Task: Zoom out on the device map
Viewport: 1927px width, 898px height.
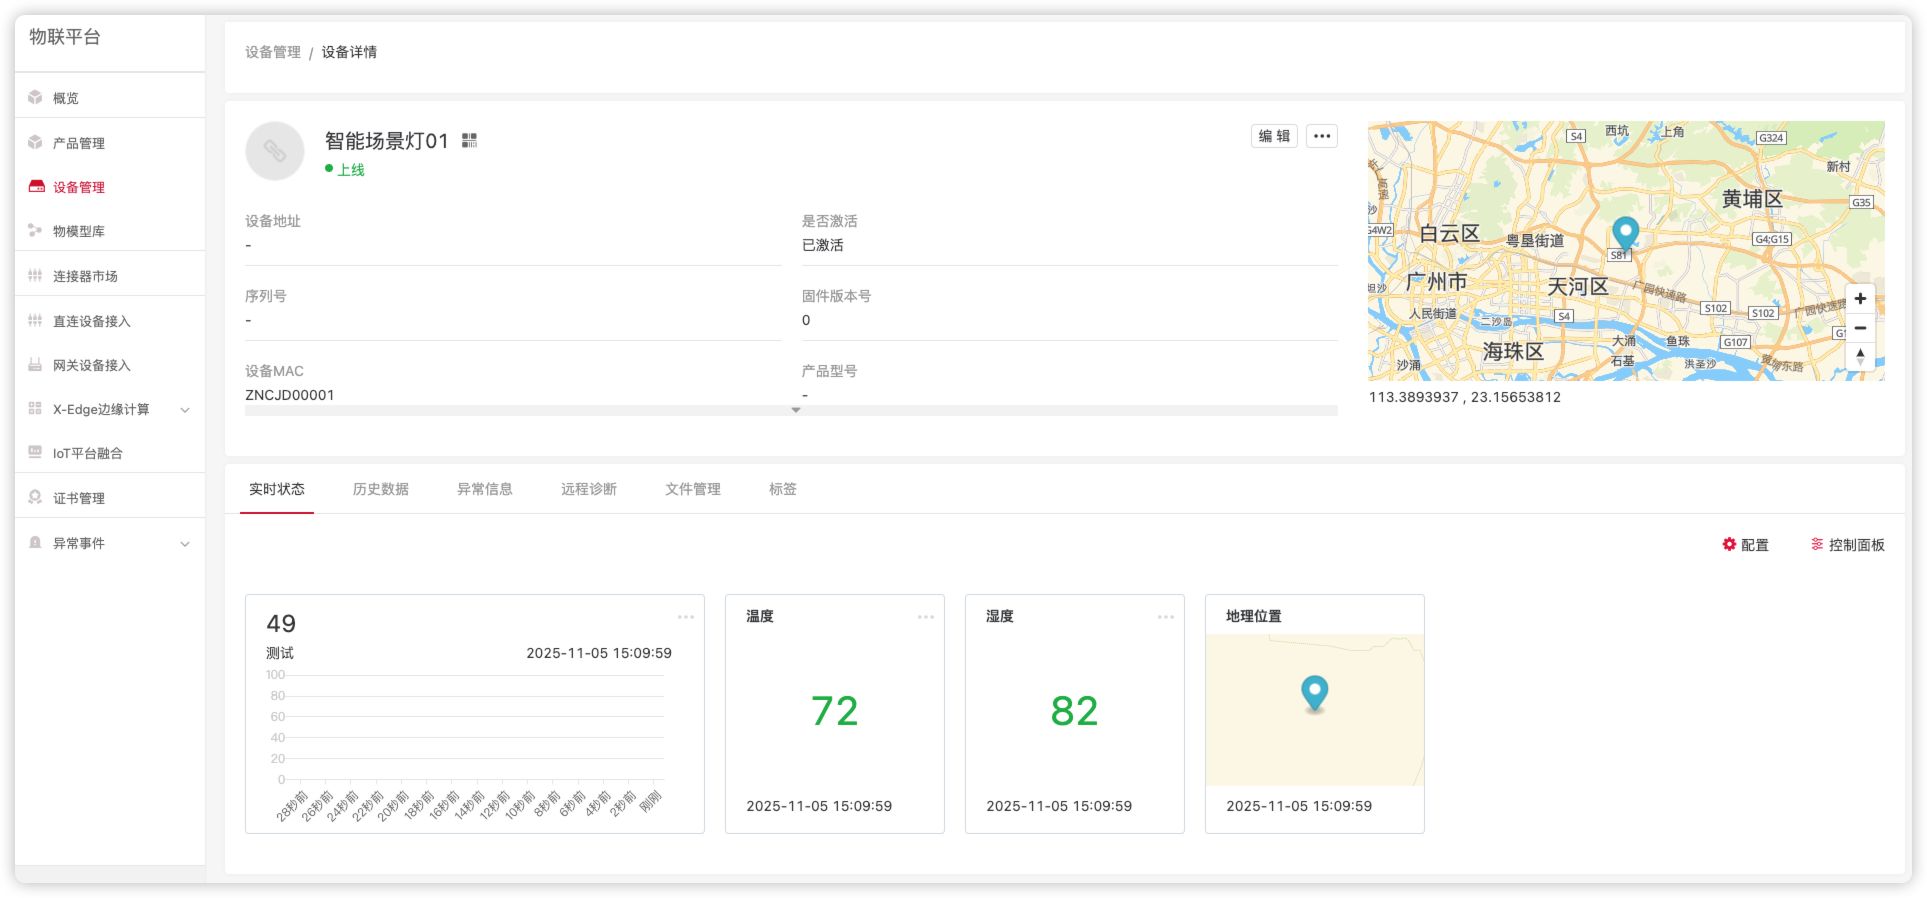Action: pyautogui.click(x=1860, y=328)
